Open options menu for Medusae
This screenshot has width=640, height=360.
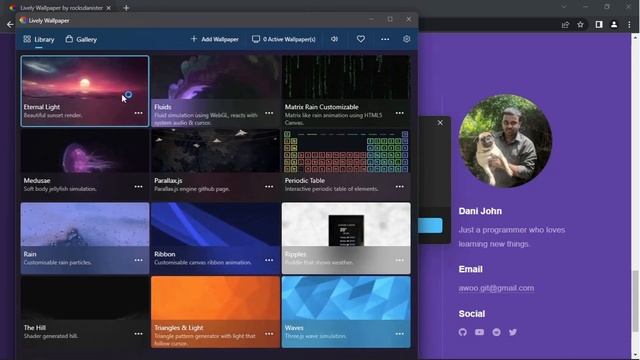(x=138, y=187)
